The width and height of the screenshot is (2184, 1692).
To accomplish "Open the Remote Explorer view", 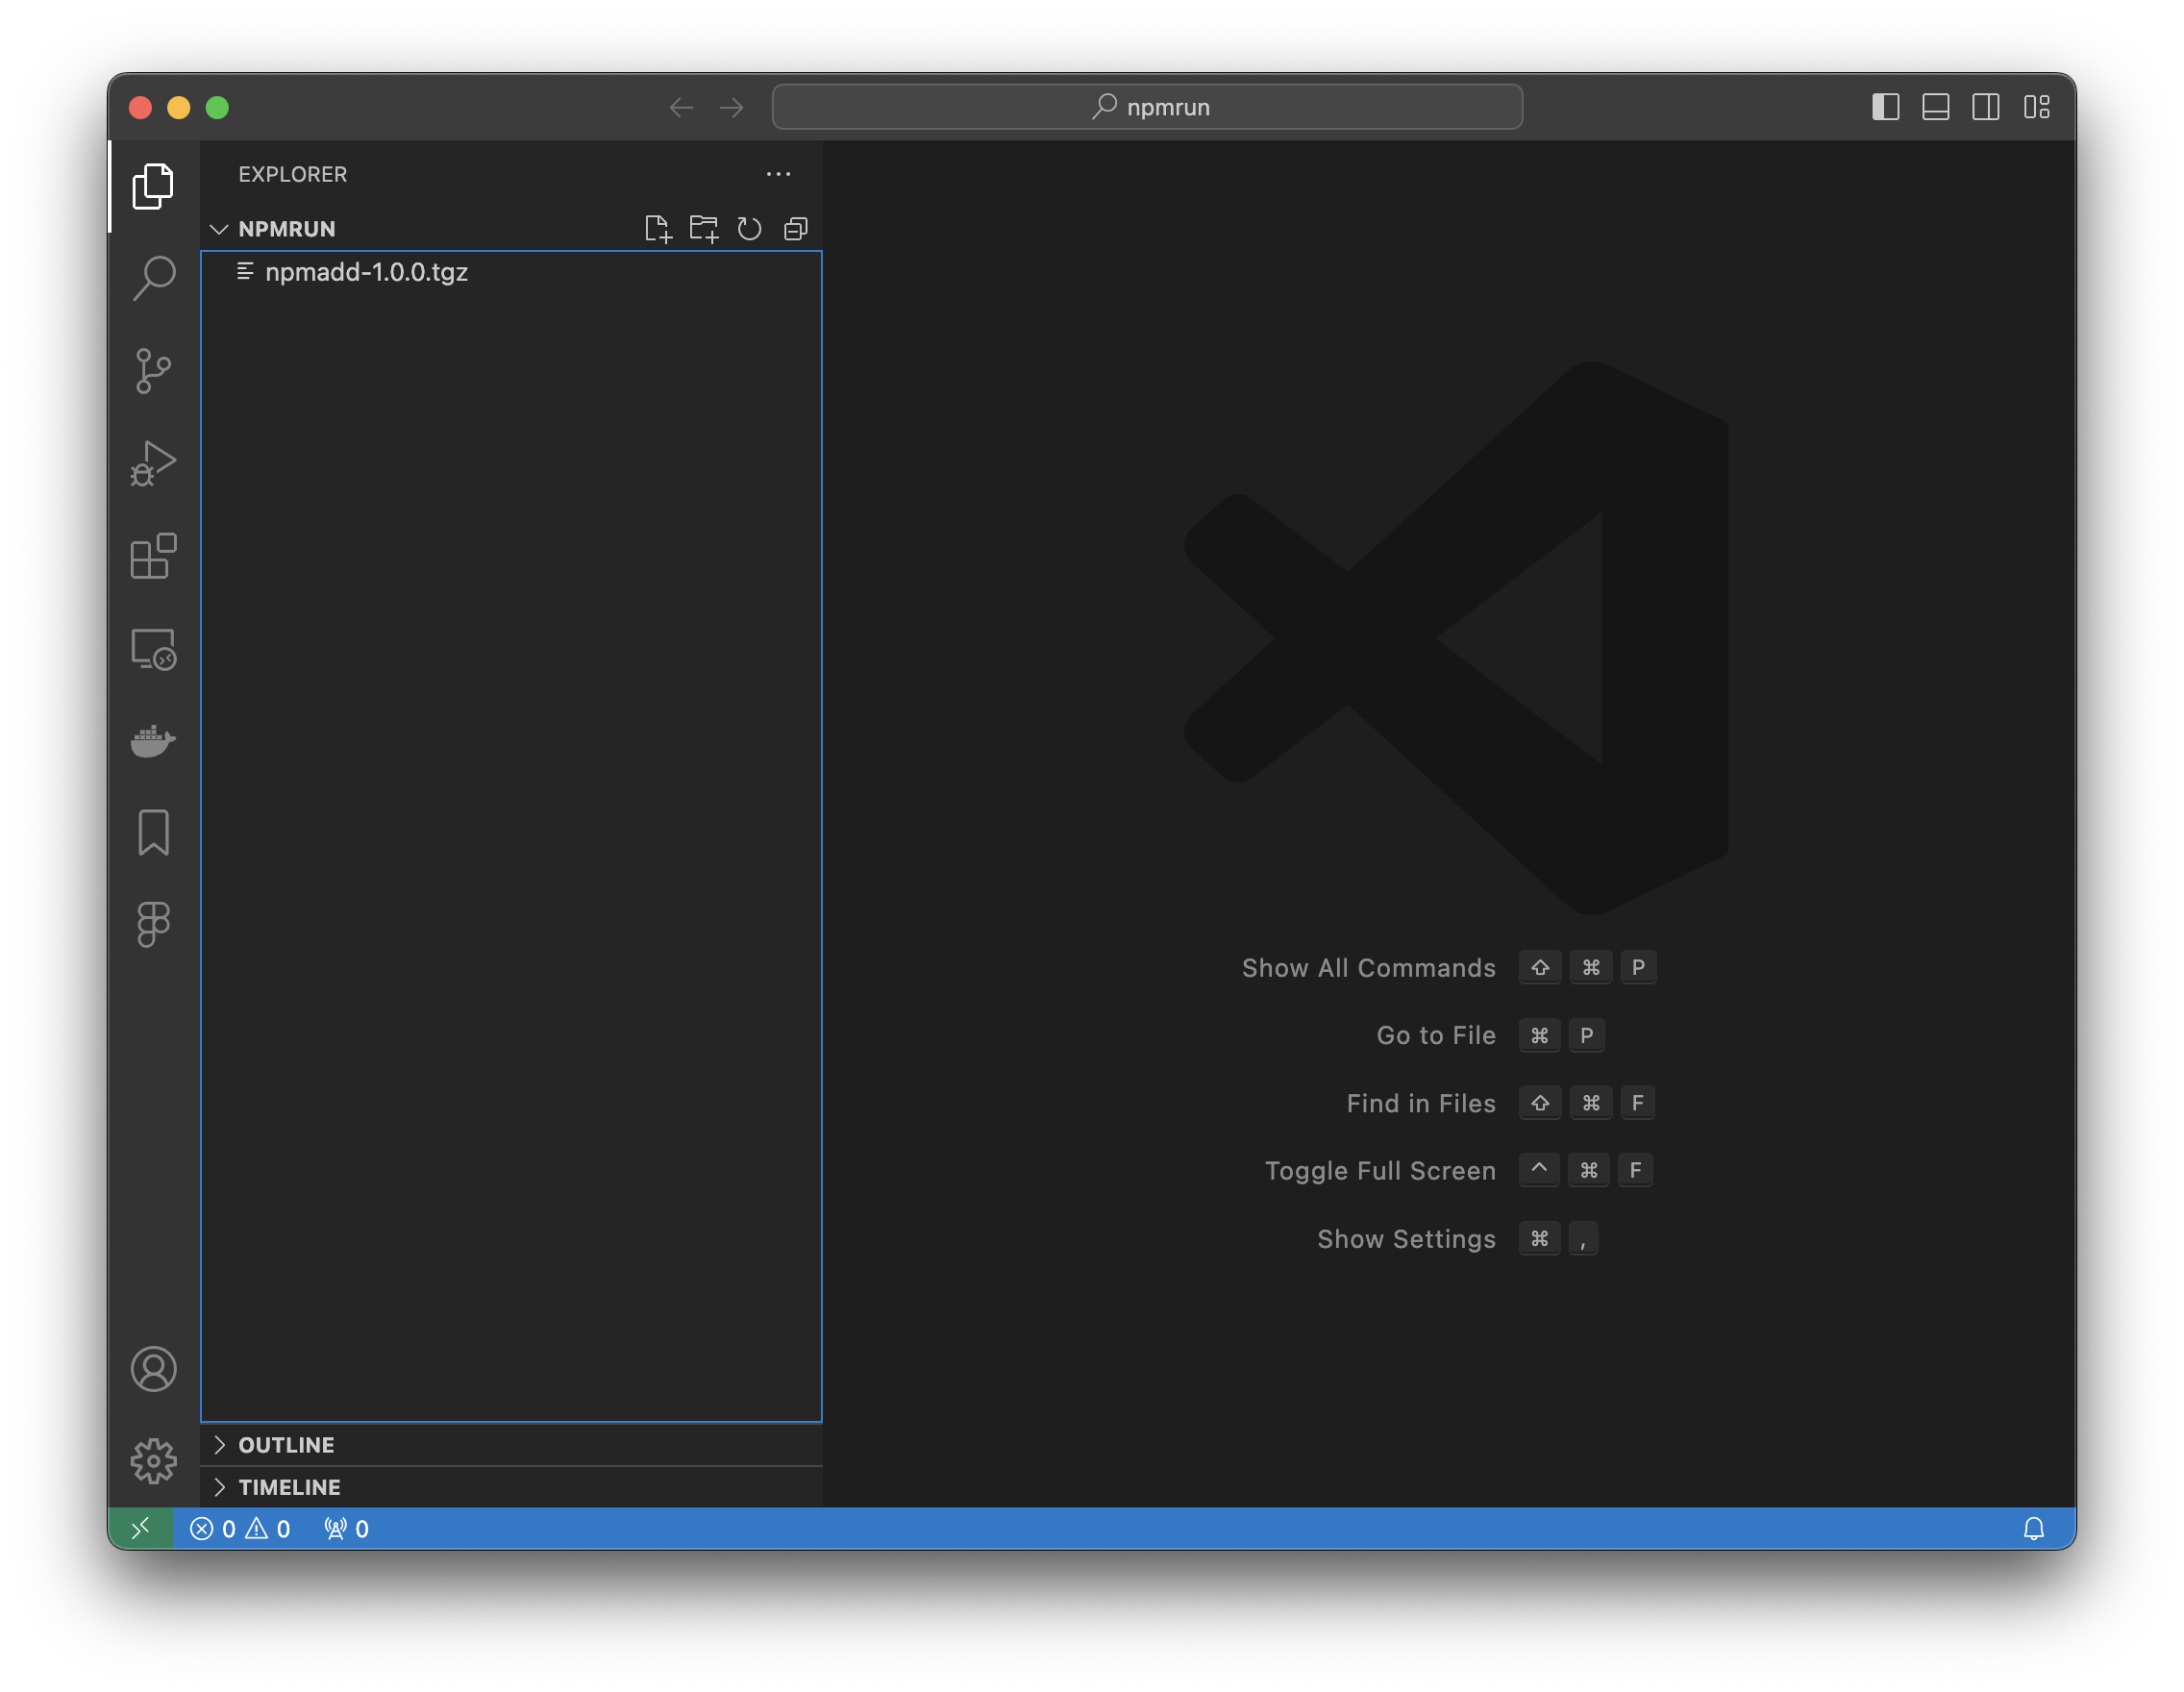I will (x=153, y=649).
